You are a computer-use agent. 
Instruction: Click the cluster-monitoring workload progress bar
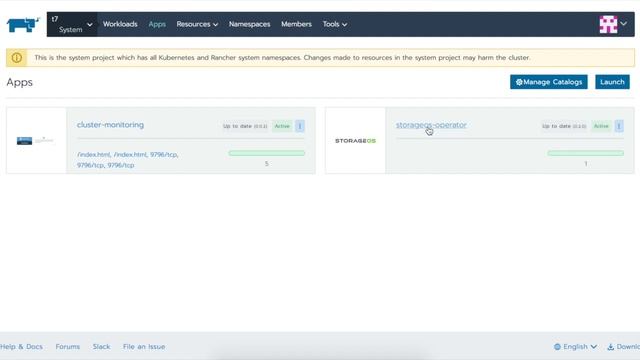267,153
